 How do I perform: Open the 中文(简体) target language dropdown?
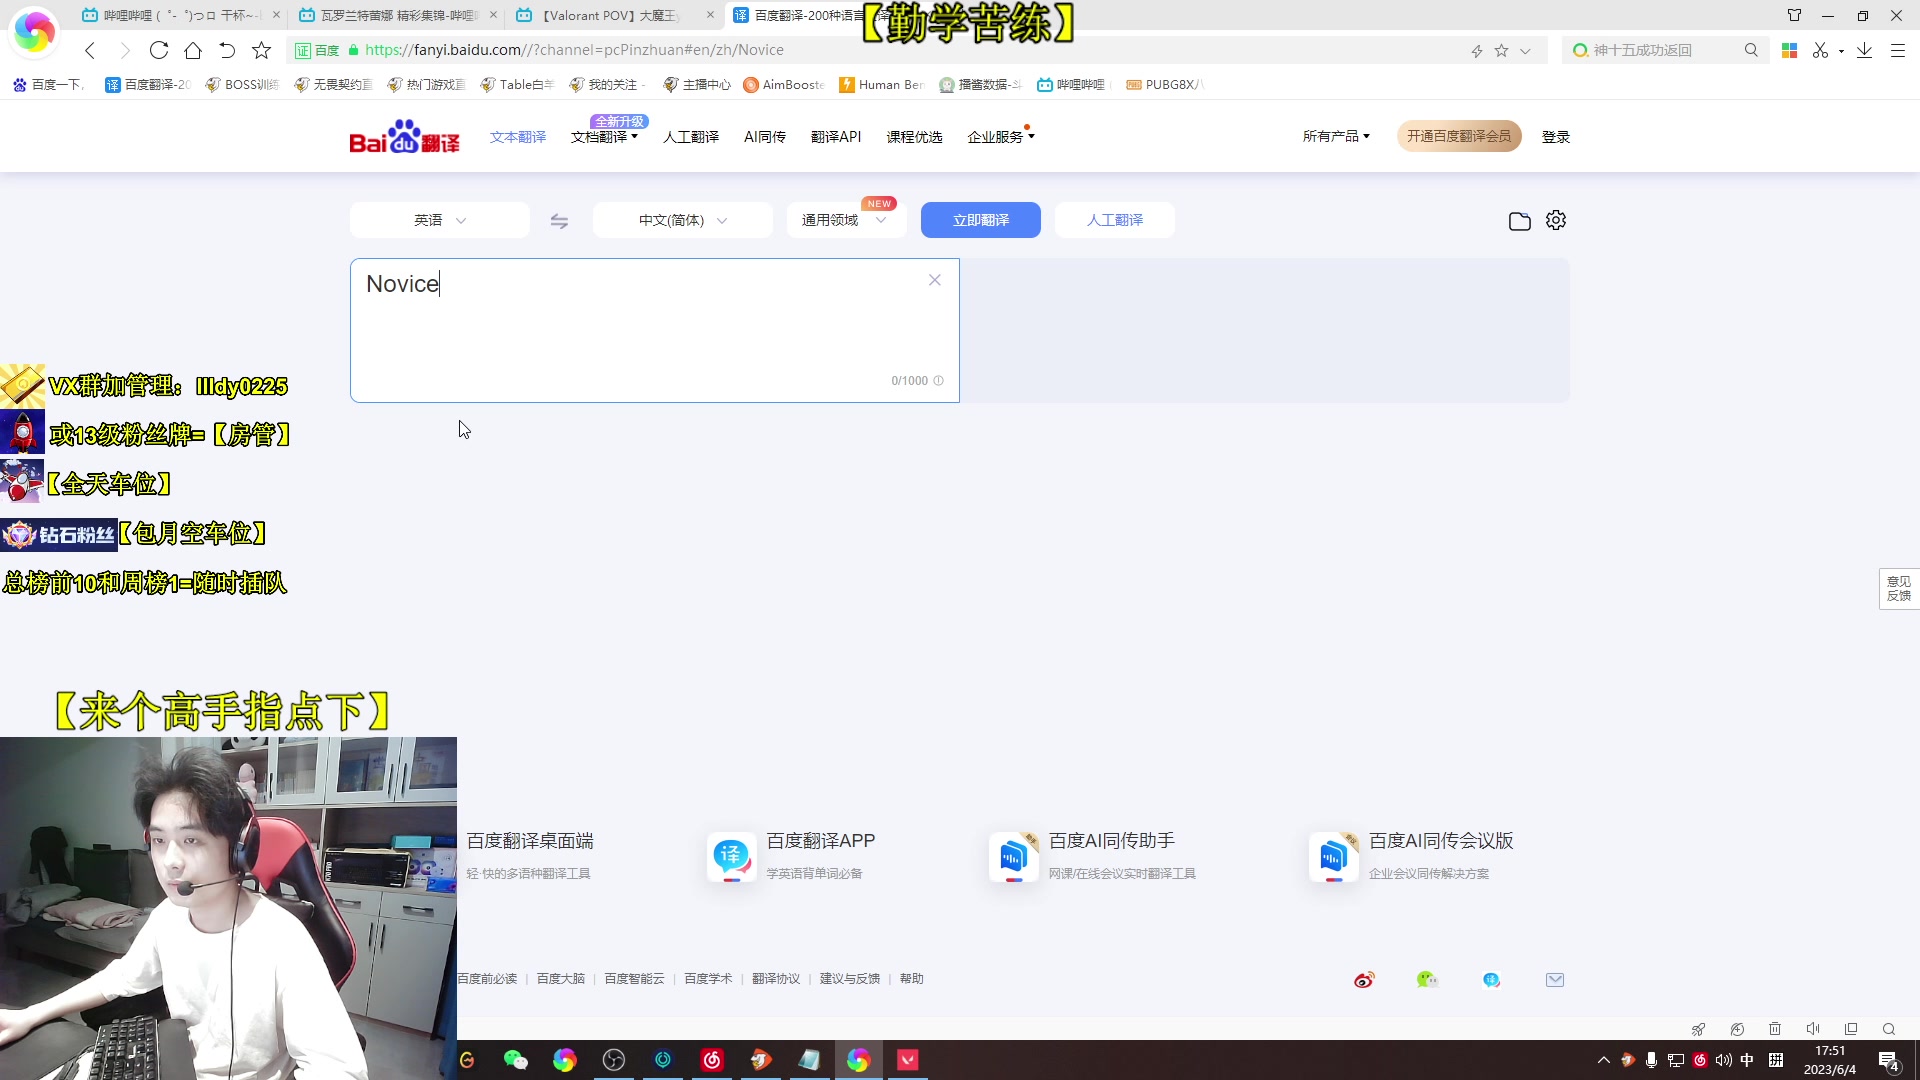(x=681, y=220)
